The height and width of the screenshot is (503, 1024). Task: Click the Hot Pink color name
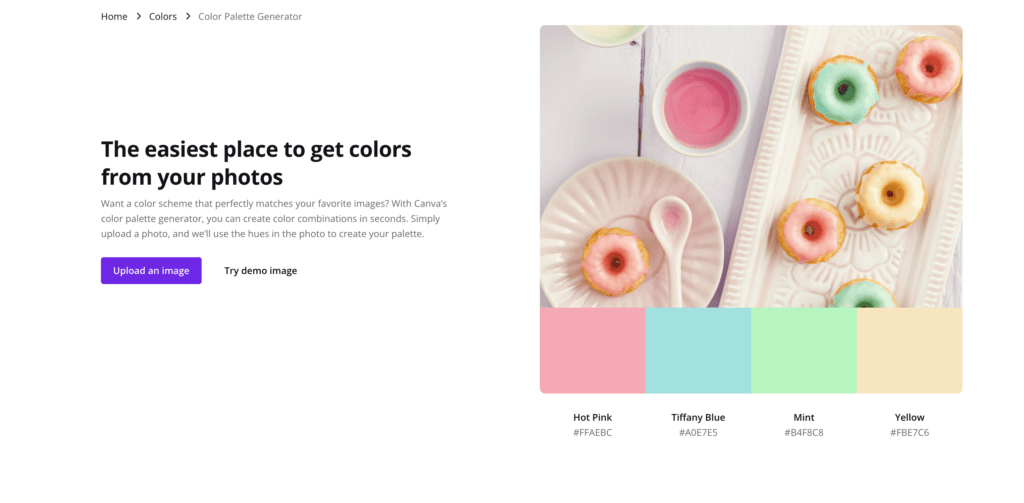[x=592, y=417]
